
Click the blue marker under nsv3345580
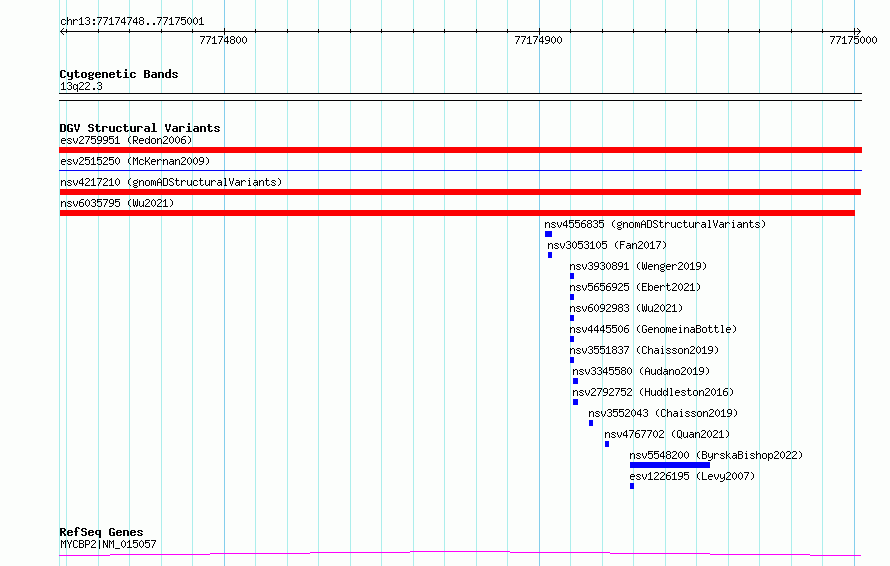pos(576,381)
